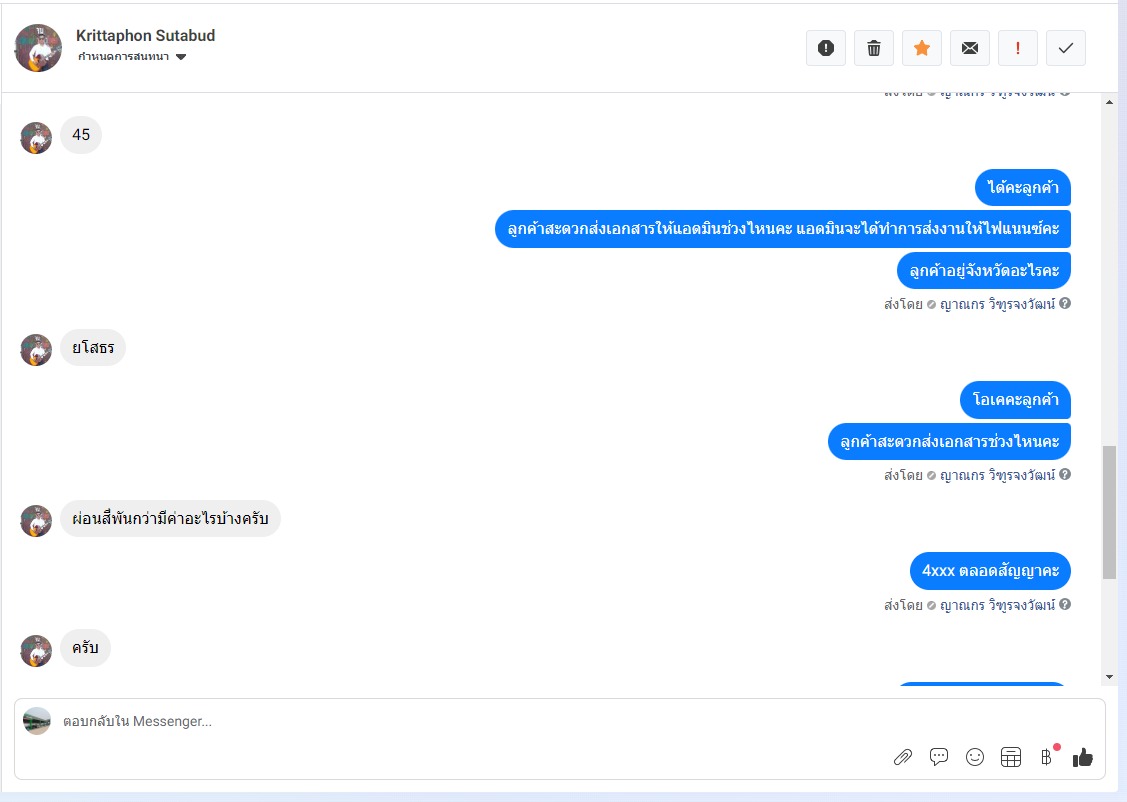Attach a file with the paperclip icon
The height and width of the screenshot is (802, 1127).
(x=903, y=757)
